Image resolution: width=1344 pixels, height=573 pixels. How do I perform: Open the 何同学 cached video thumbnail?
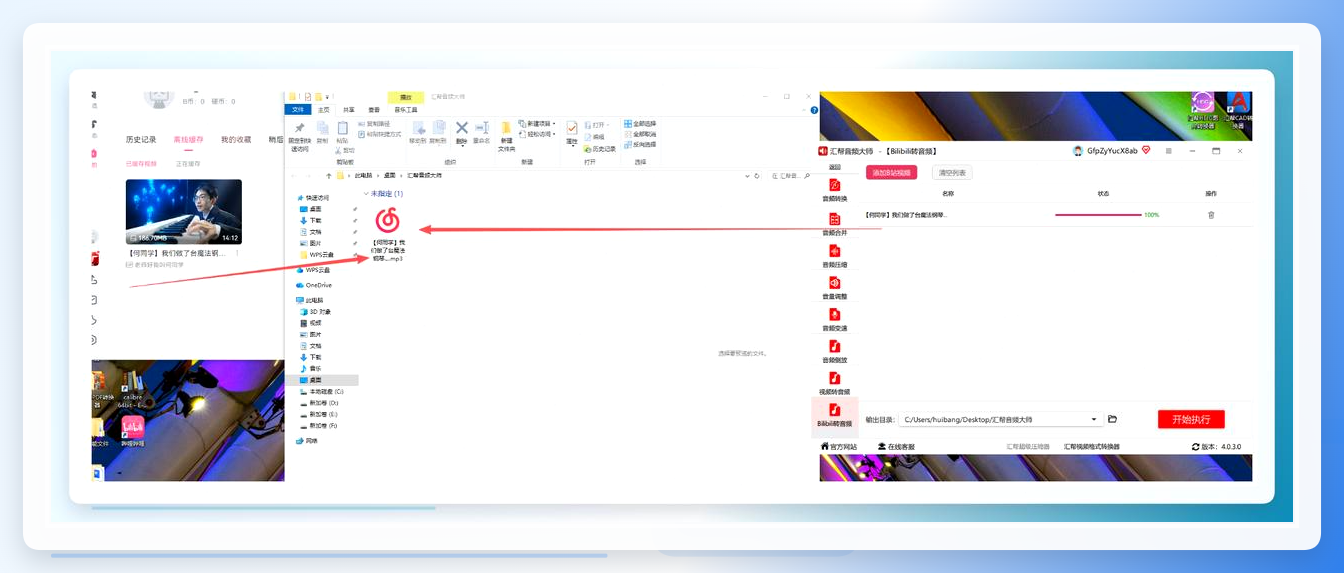point(183,212)
